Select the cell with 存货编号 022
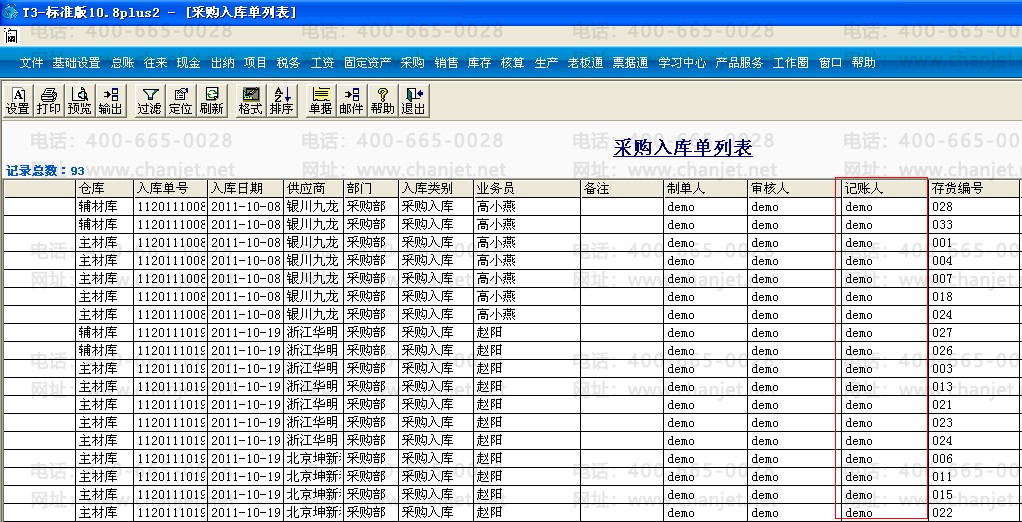 pos(973,512)
